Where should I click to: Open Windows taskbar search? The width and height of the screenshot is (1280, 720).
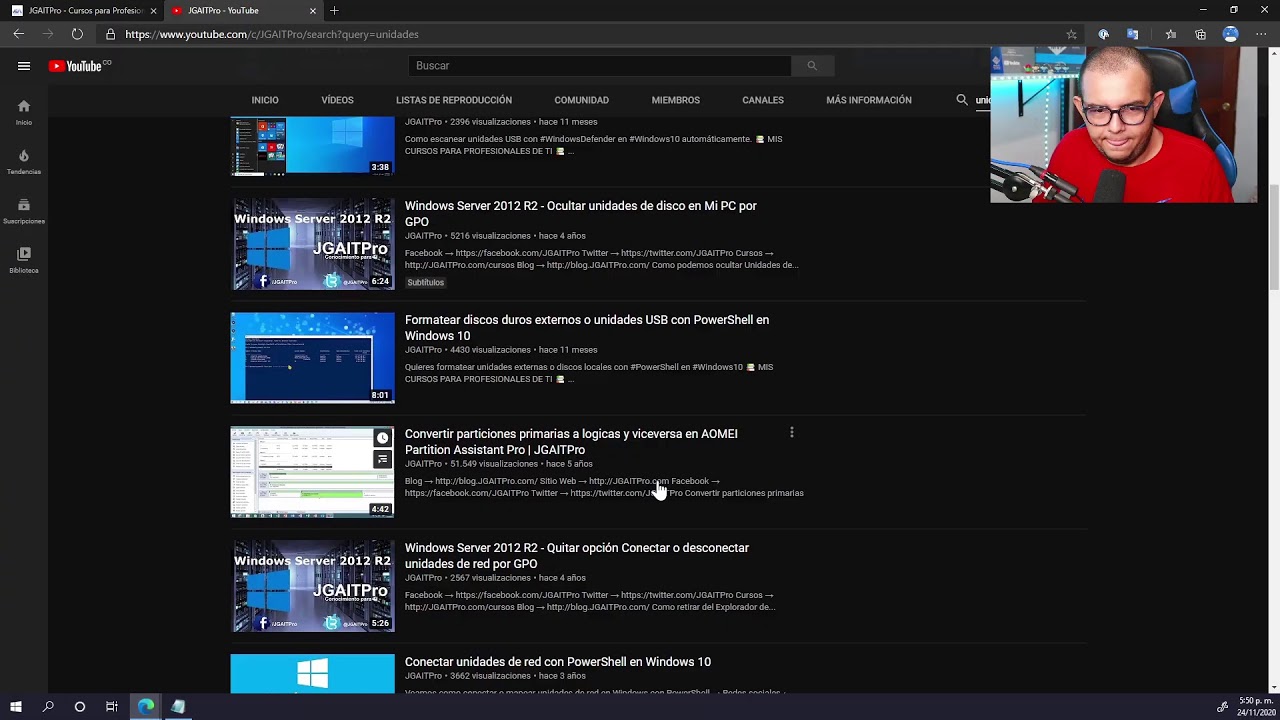pos(48,707)
